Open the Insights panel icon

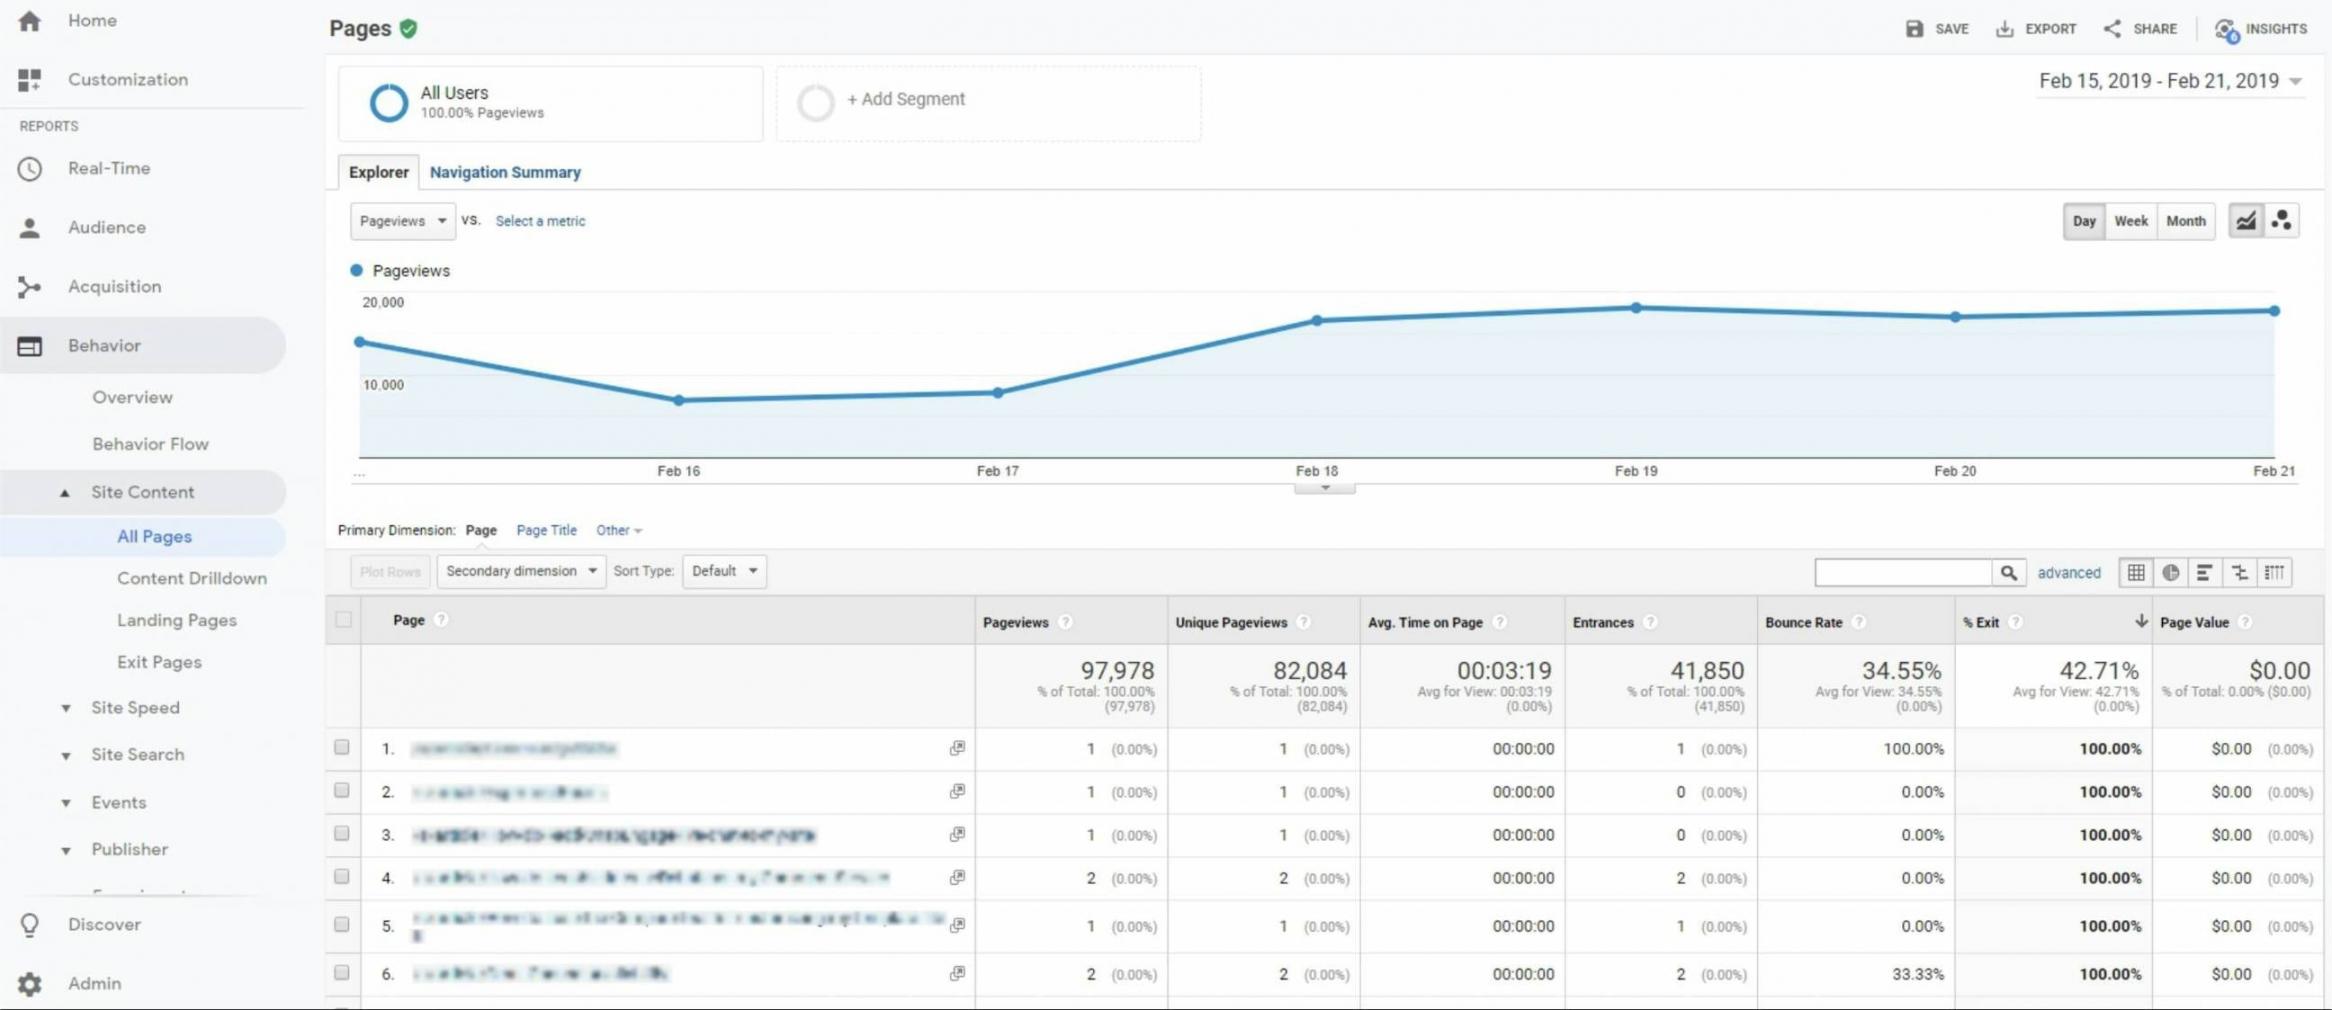[x=2225, y=29]
